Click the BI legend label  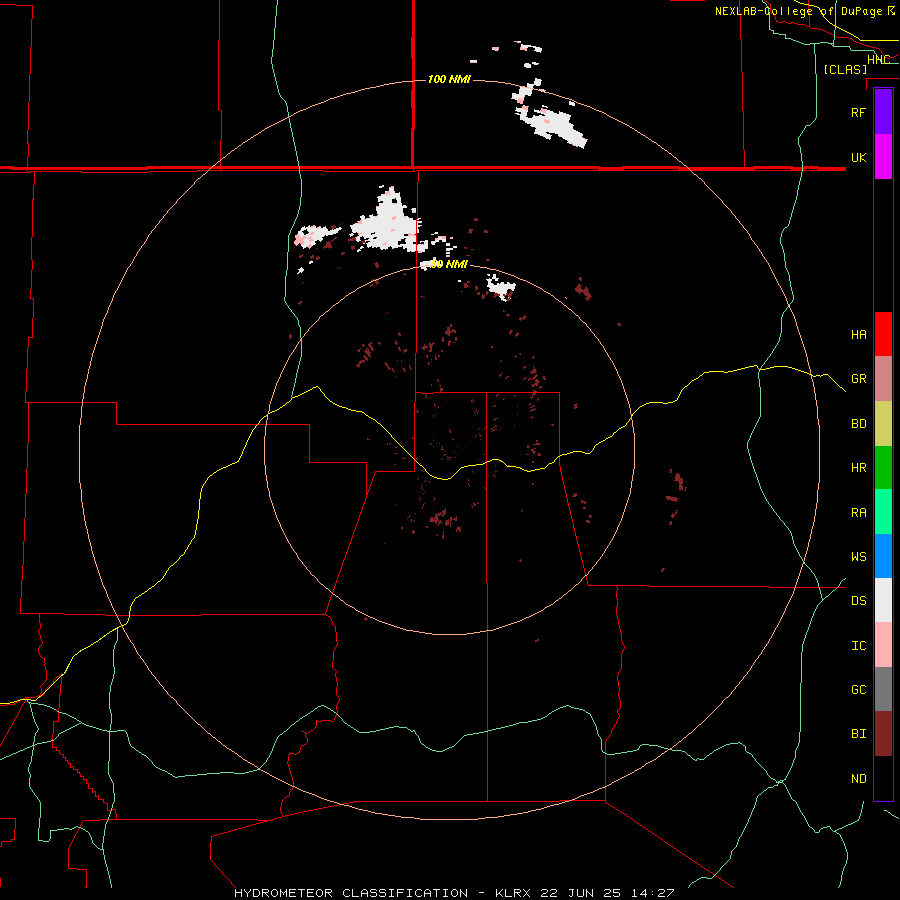coord(858,734)
